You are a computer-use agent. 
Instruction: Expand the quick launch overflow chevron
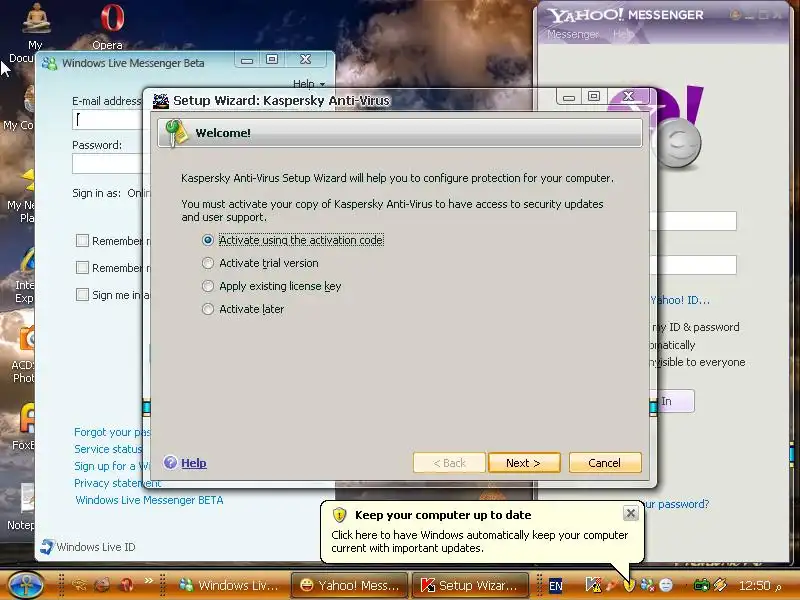click(148, 580)
